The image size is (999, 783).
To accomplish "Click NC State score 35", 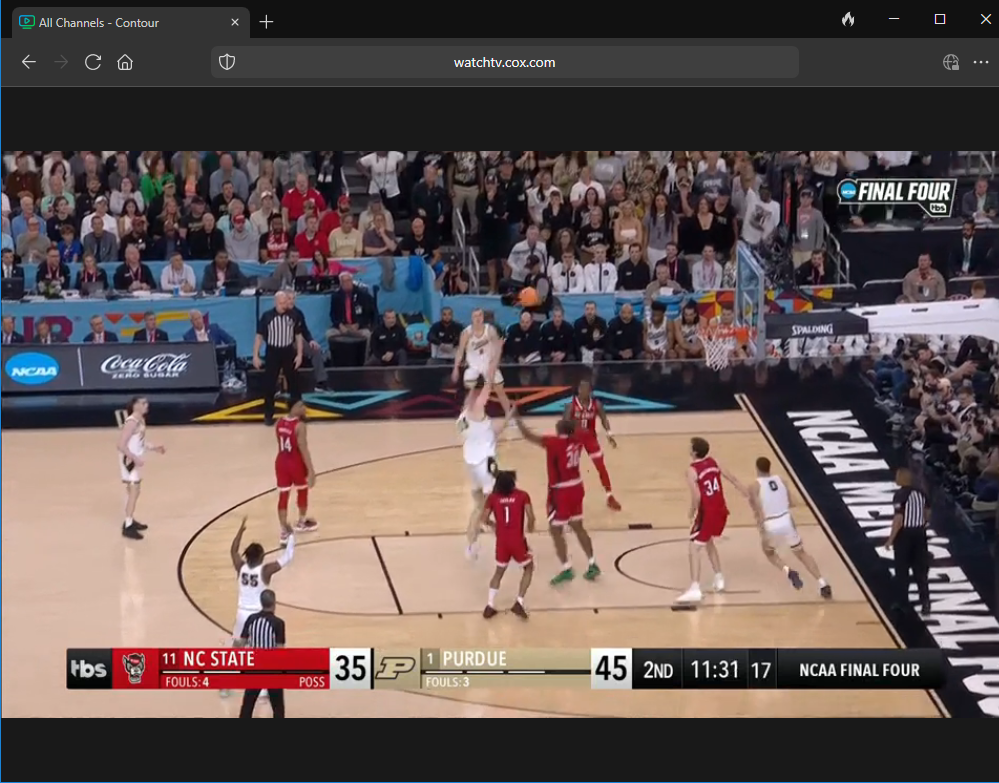I will coord(350,668).
